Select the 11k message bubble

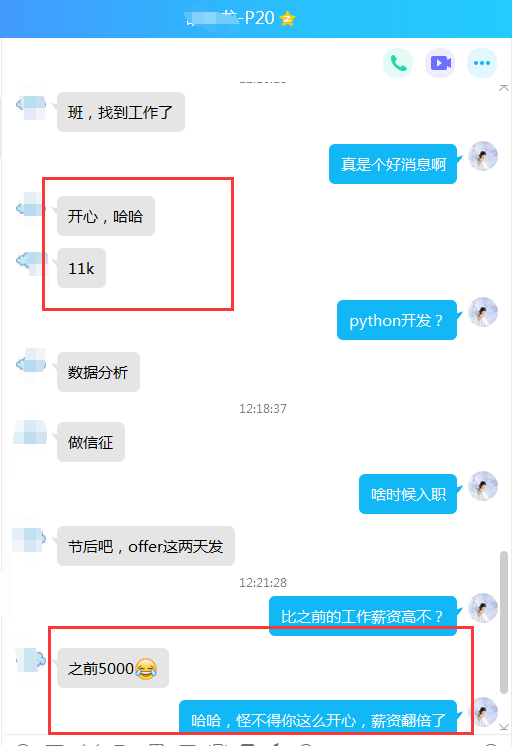pyautogui.click(x=81, y=268)
